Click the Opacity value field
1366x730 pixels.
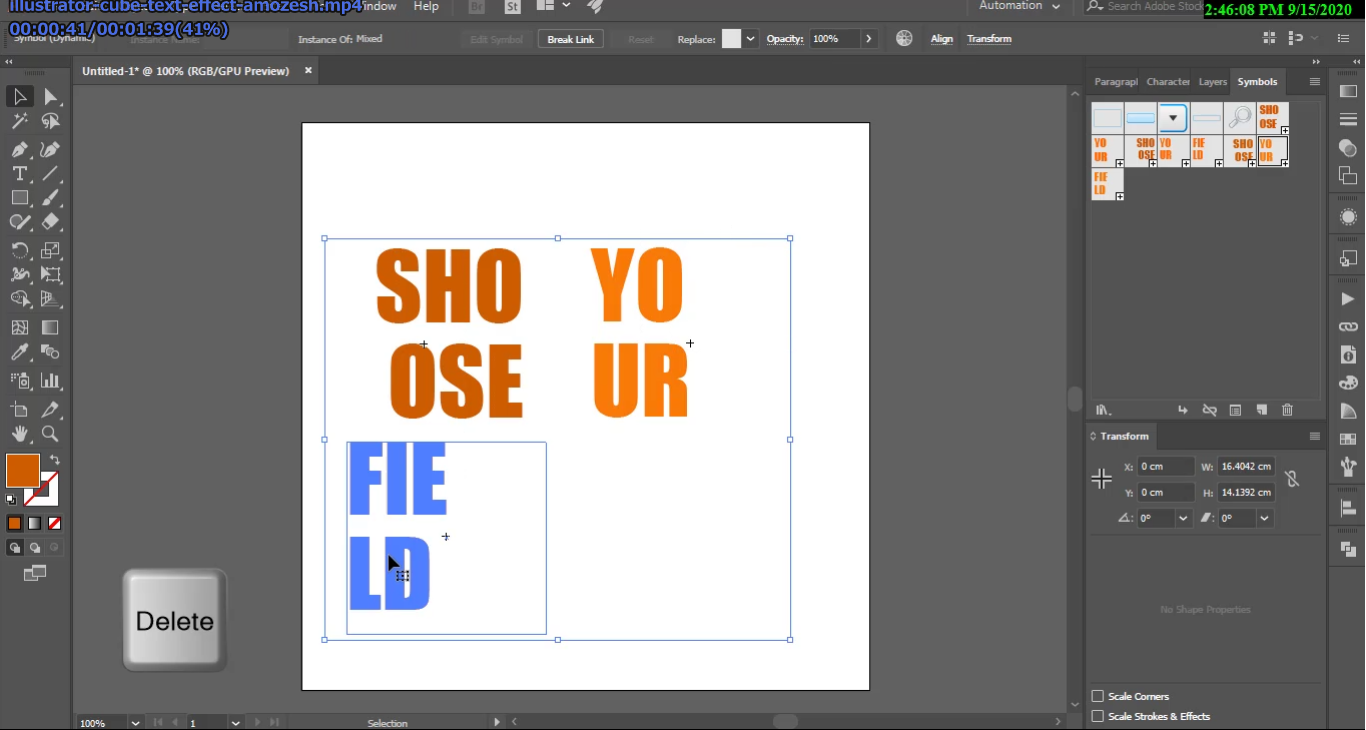point(834,39)
